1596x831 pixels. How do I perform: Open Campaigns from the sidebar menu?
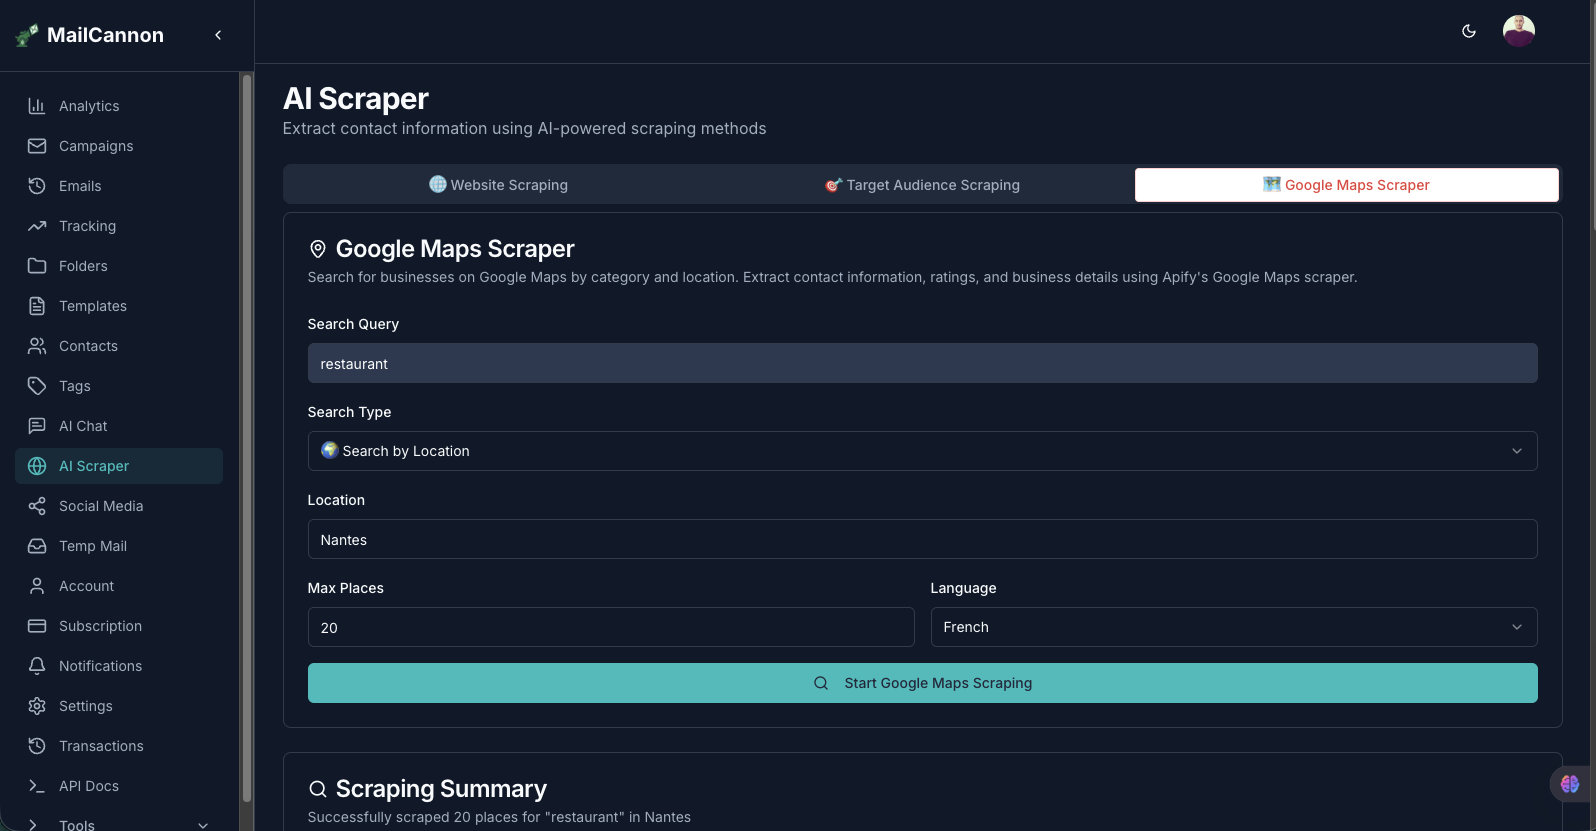point(119,146)
